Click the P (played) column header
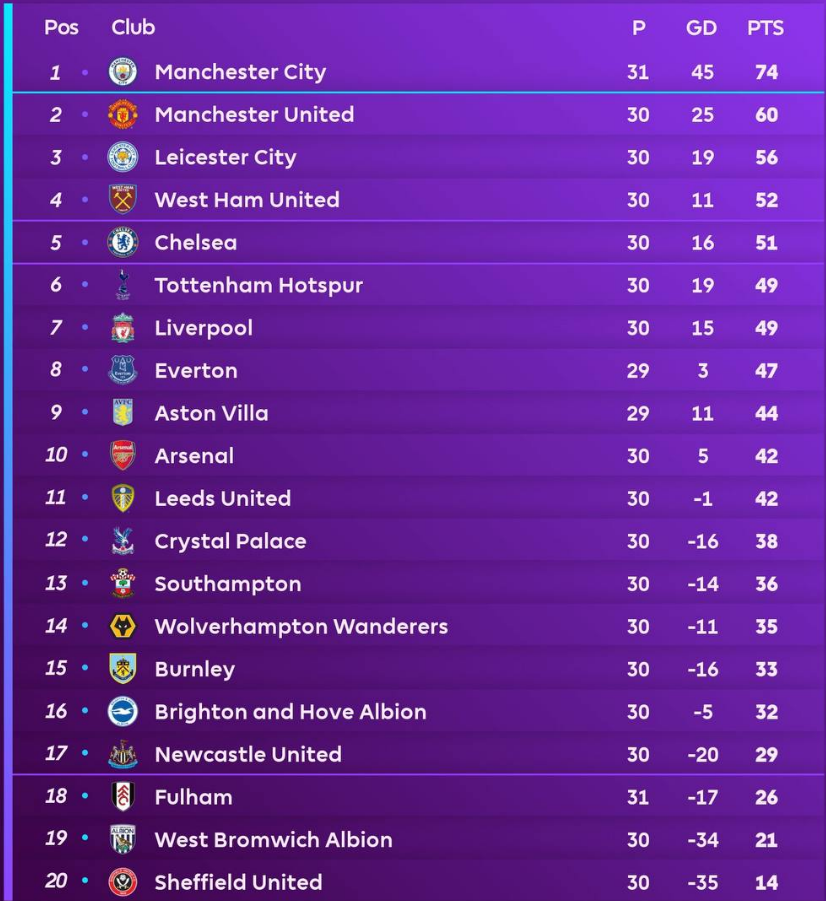The image size is (826, 901). [638, 28]
